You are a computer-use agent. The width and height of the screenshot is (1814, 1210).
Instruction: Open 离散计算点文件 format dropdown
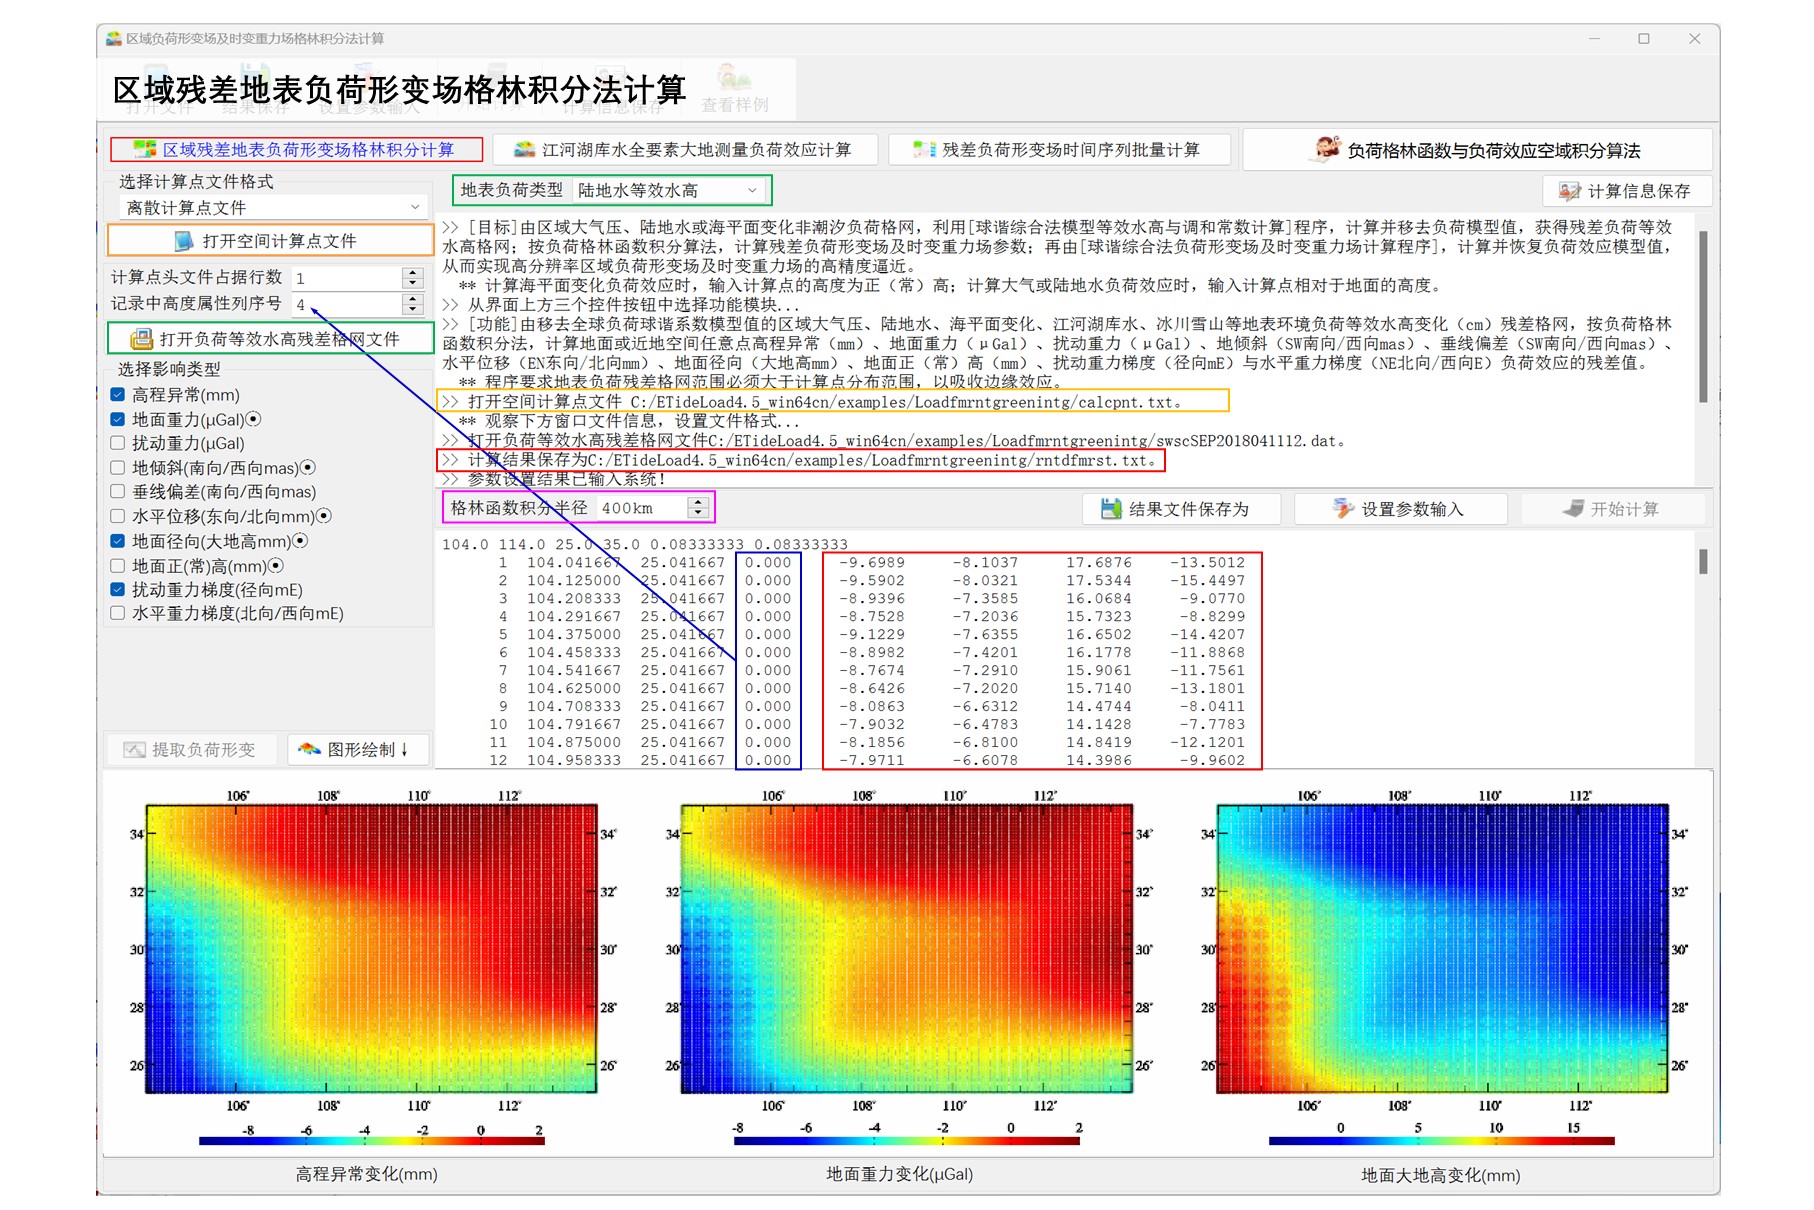point(273,207)
